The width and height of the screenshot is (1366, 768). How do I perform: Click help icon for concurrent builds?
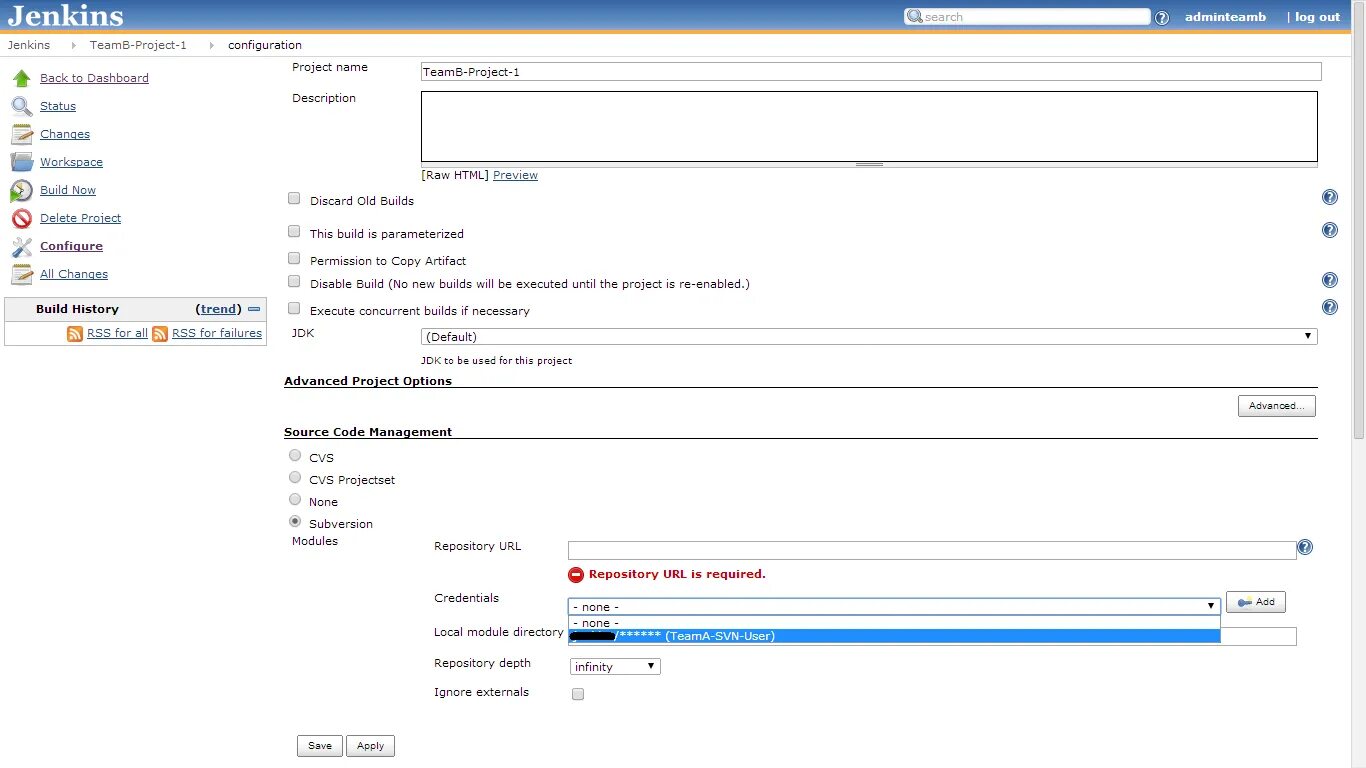pos(1330,307)
